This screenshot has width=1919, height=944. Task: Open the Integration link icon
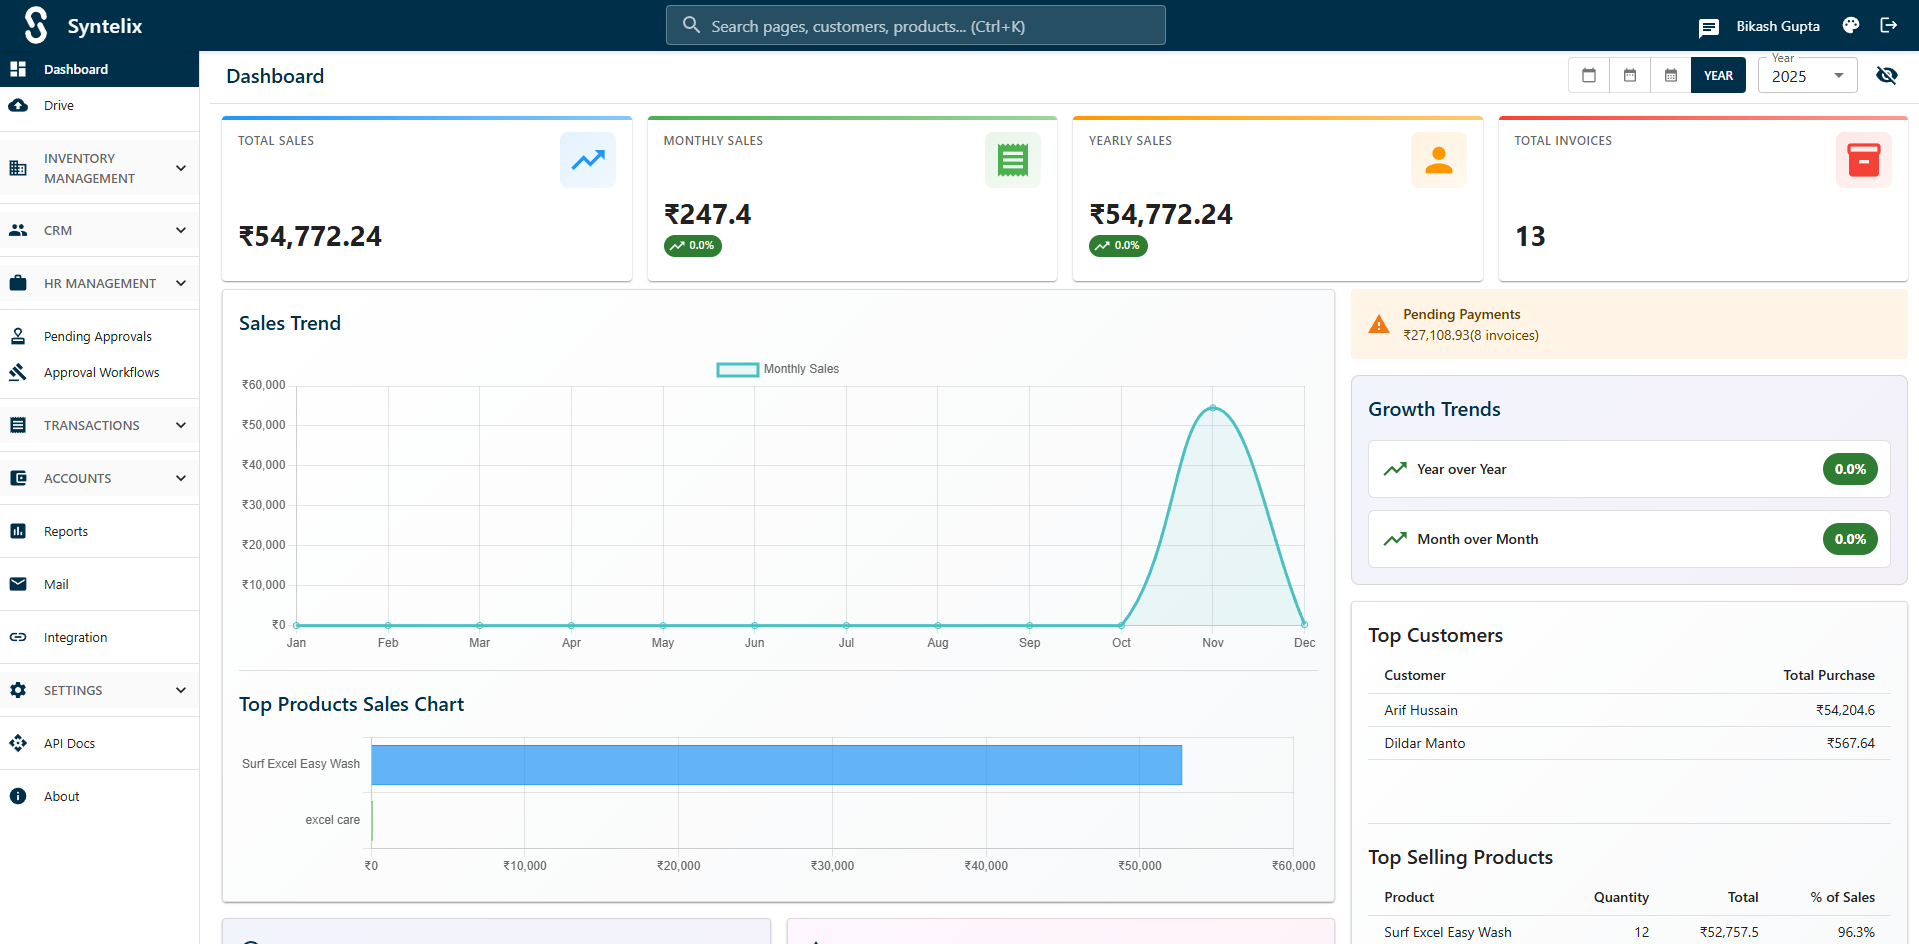[18, 637]
